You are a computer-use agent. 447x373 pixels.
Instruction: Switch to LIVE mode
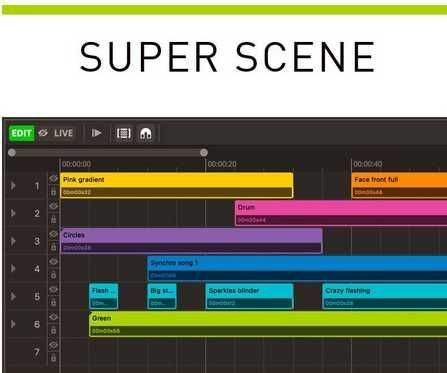63,133
